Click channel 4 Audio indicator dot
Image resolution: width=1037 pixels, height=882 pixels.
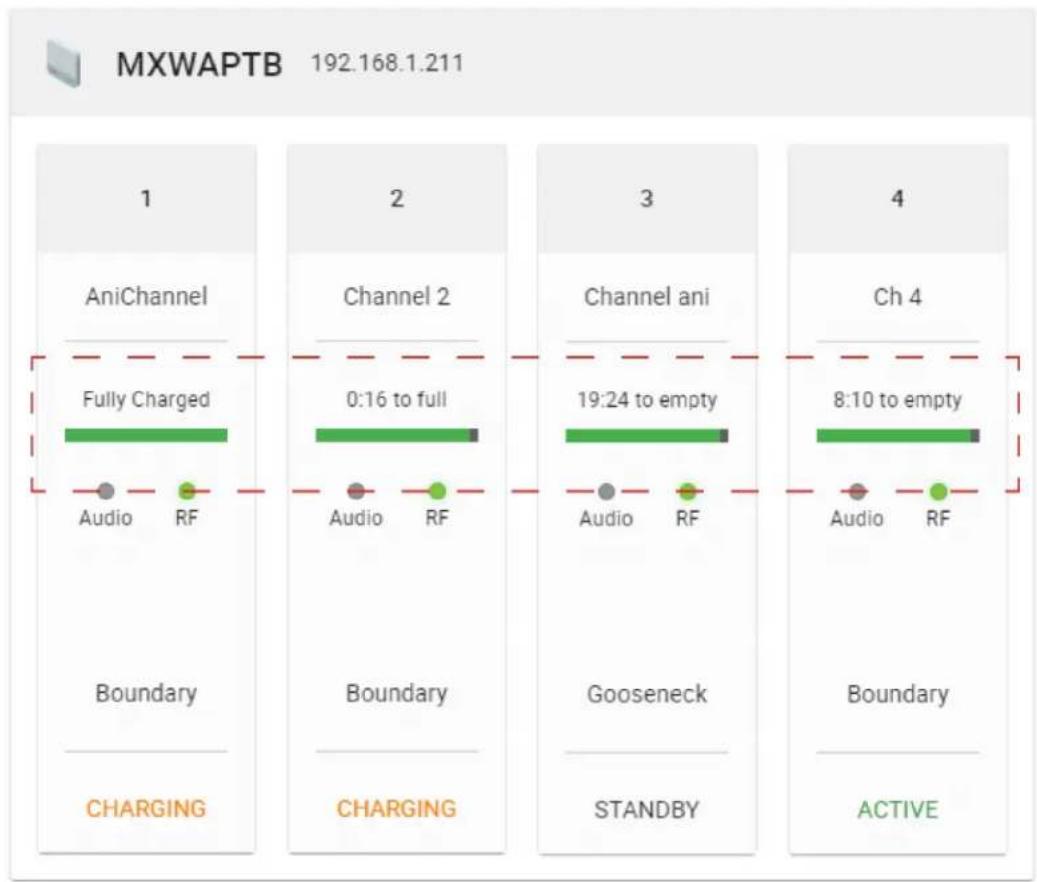point(857,491)
